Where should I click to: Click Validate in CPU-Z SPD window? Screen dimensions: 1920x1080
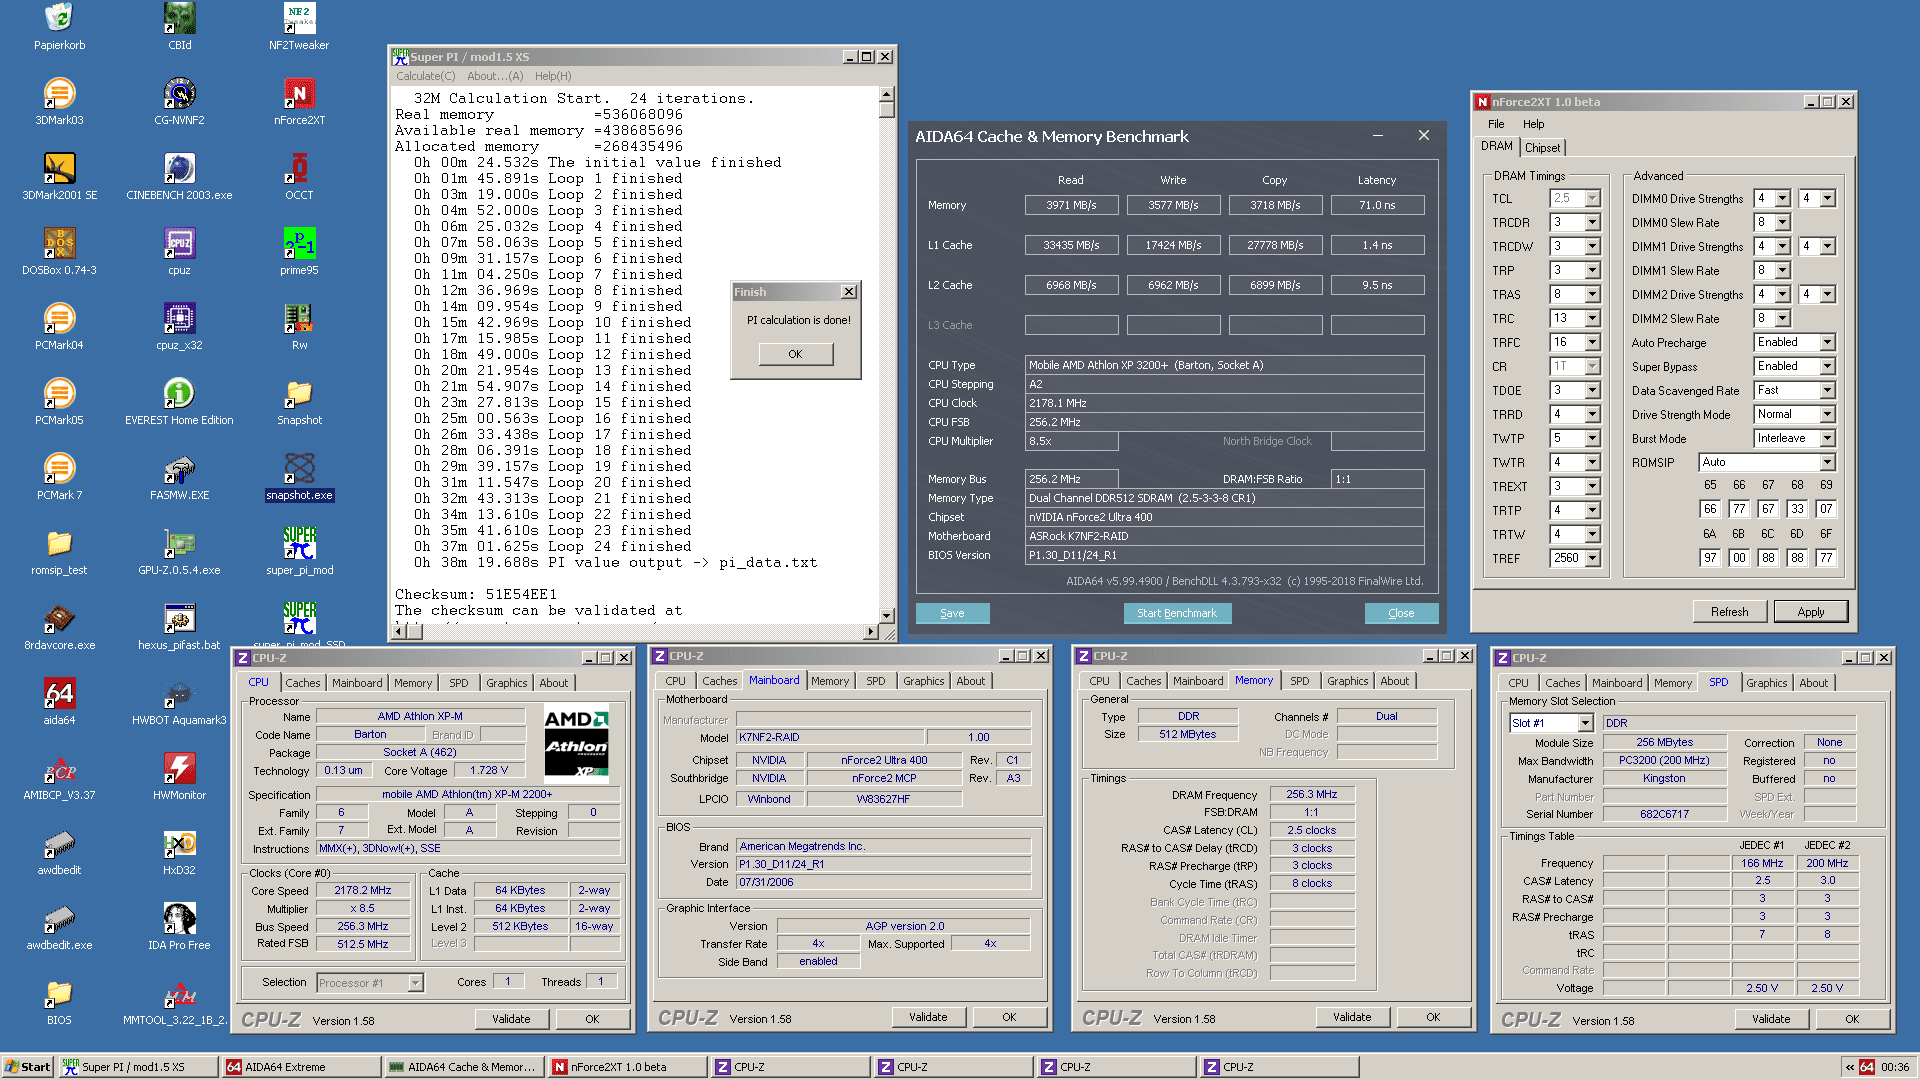pyautogui.click(x=1771, y=1019)
